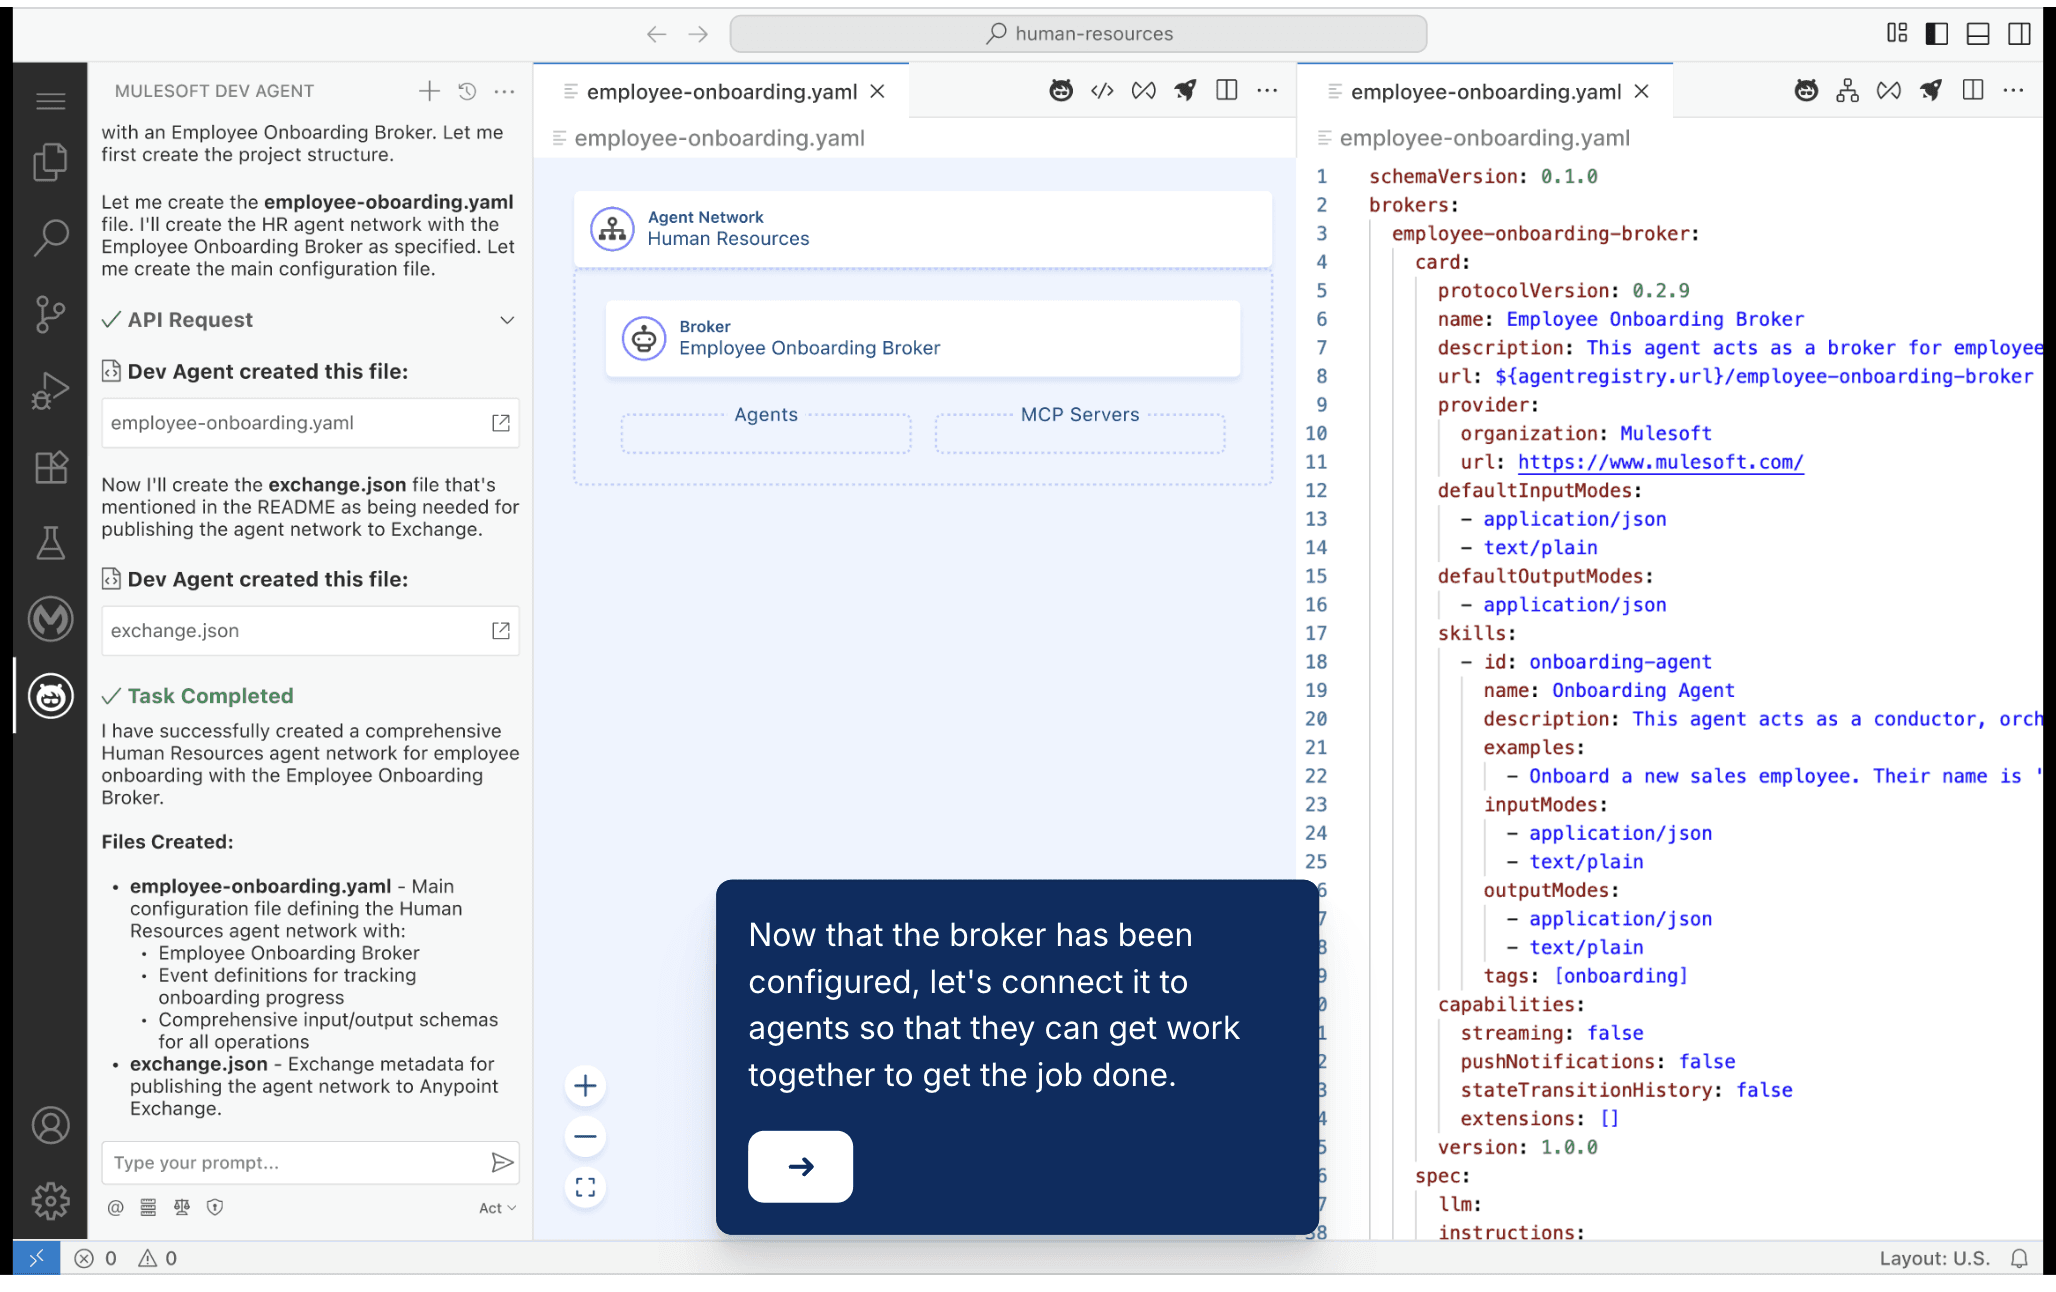Open the Act mode dropdown
2056x1292 pixels.
[x=497, y=1208]
